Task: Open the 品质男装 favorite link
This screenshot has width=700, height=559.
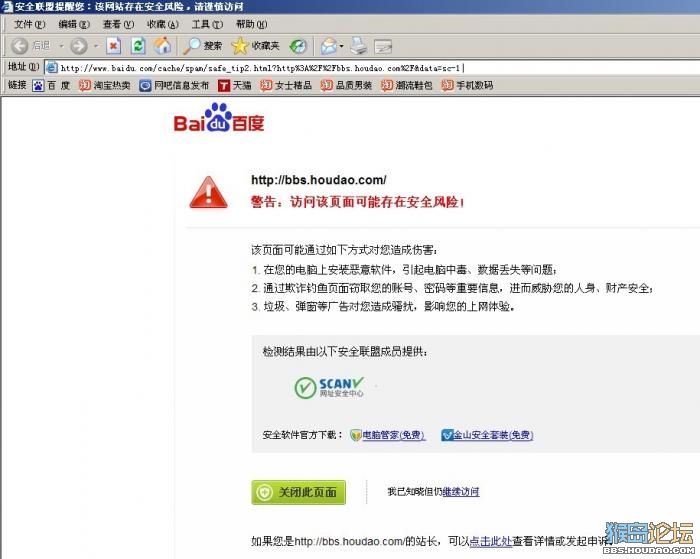Action: coord(346,85)
